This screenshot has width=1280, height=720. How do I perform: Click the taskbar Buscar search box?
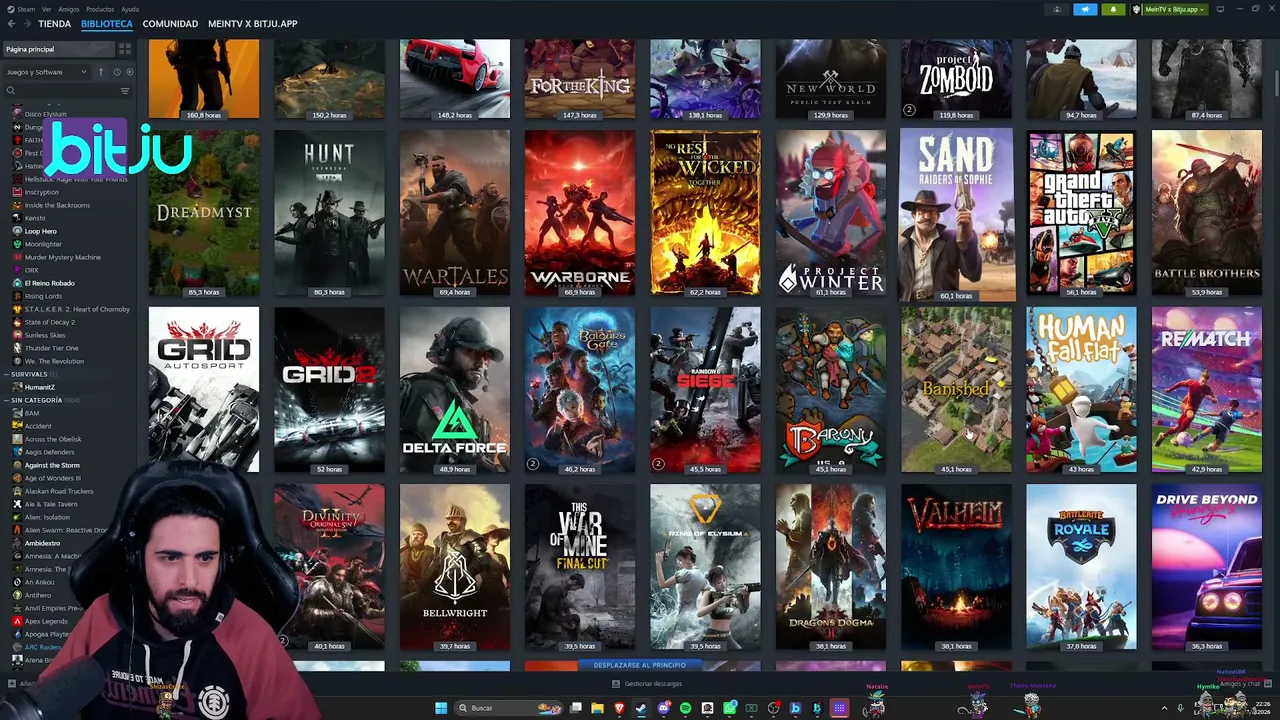coord(509,708)
